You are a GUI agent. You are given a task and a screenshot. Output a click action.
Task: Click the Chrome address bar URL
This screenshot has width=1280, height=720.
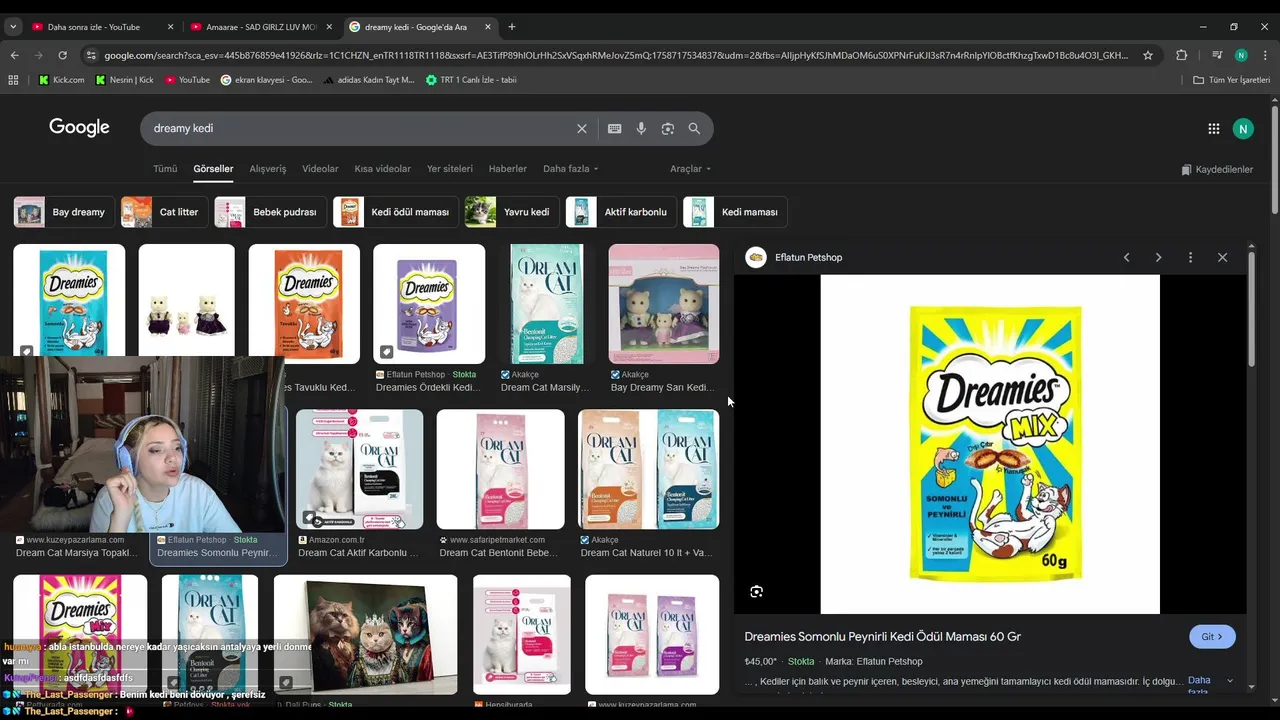click(615, 56)
